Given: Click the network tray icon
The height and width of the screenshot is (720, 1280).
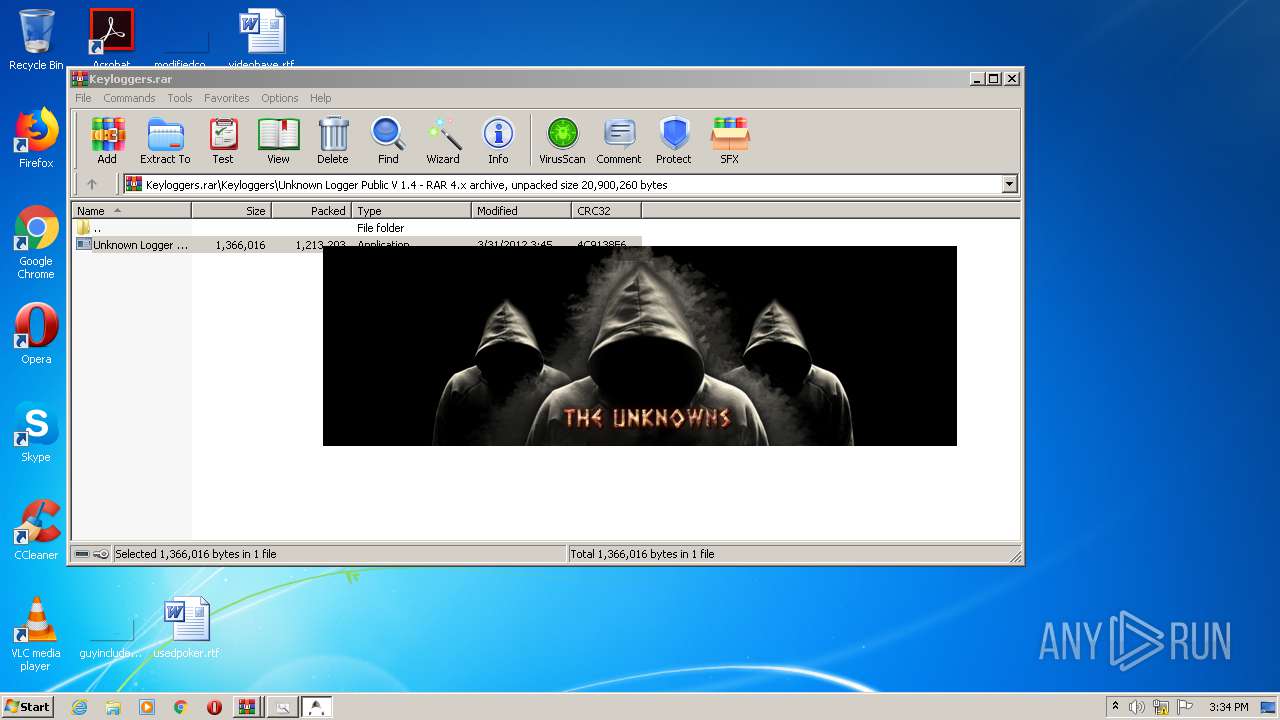Looking at the screenshot, I should coord(1161,707).
